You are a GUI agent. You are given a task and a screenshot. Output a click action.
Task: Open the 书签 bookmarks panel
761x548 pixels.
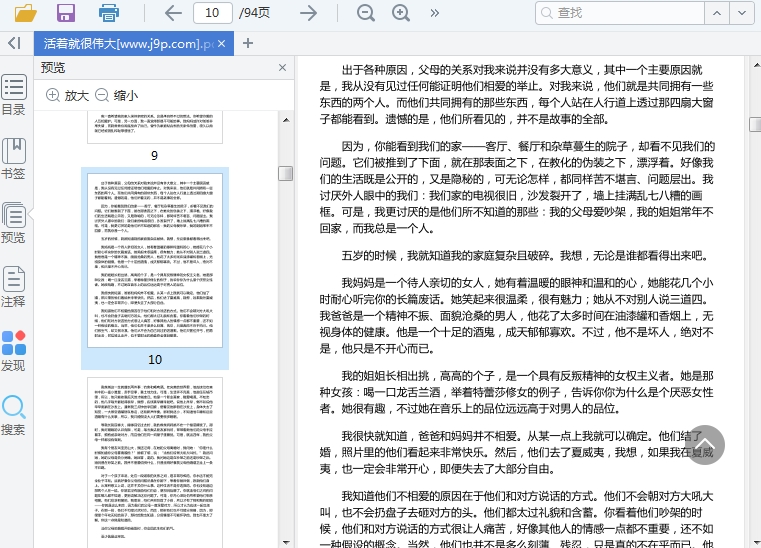(14, 159)
